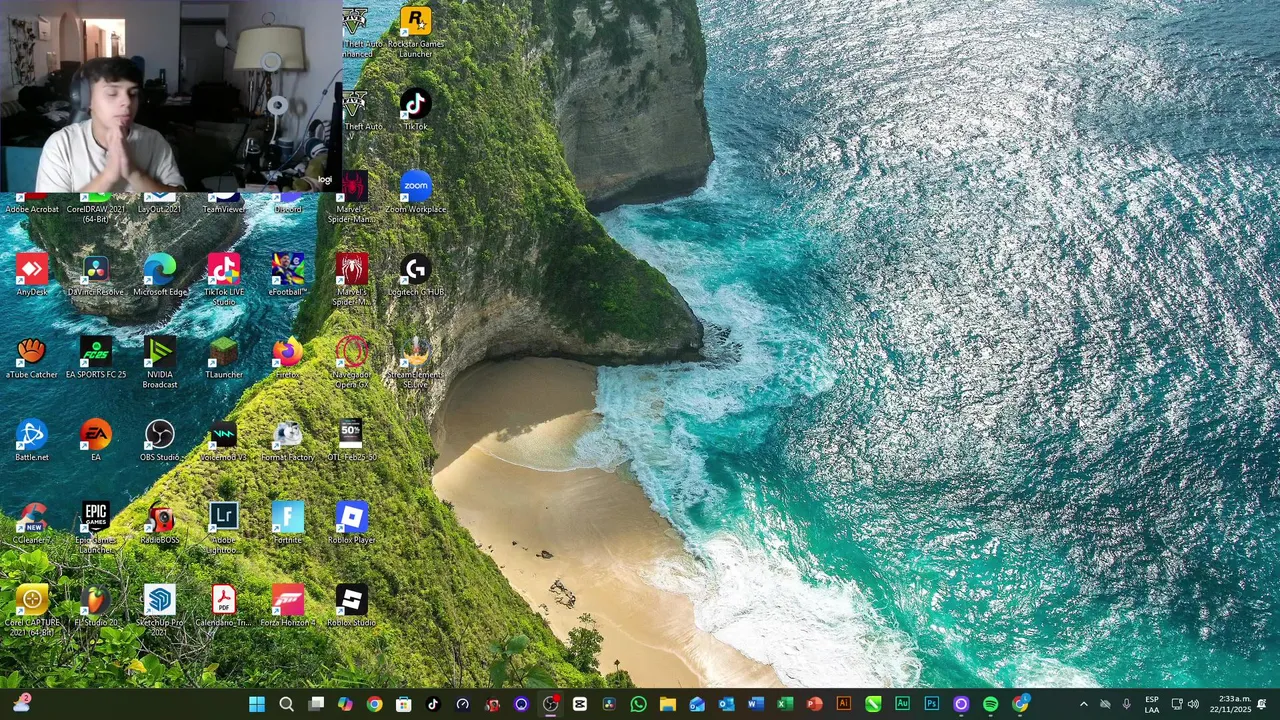Launch PowerPoint from the taskbar
This screenshot has height=720, width=1280.
[x=814, y=704]
